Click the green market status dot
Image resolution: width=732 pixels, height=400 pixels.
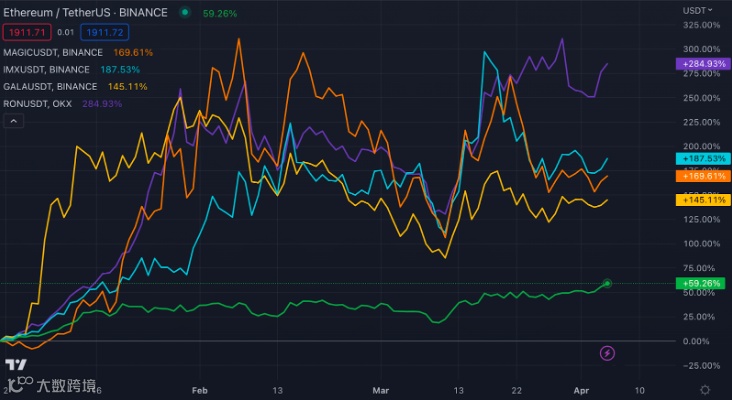pyautogui.click(x=185, y=13)
